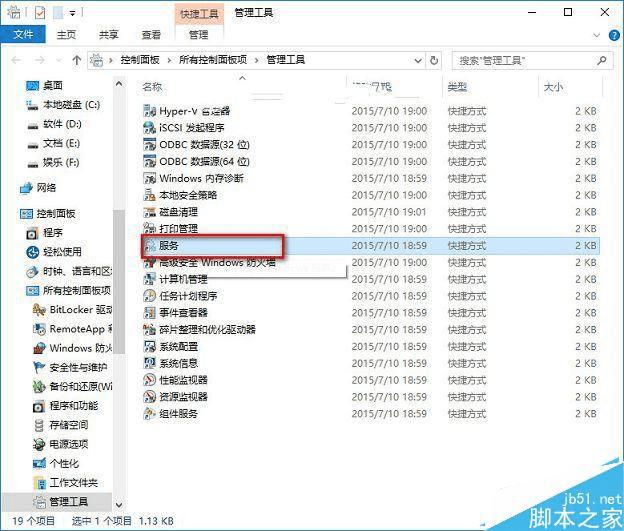
Task: Click the navigation pane scroll-up arrow
Action: coord(119,84)
